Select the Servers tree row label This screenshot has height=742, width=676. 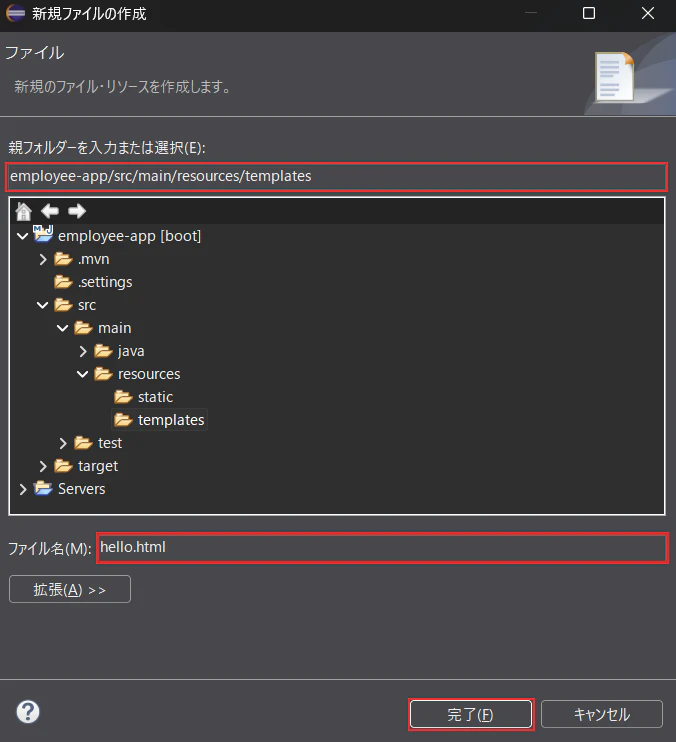82,489
